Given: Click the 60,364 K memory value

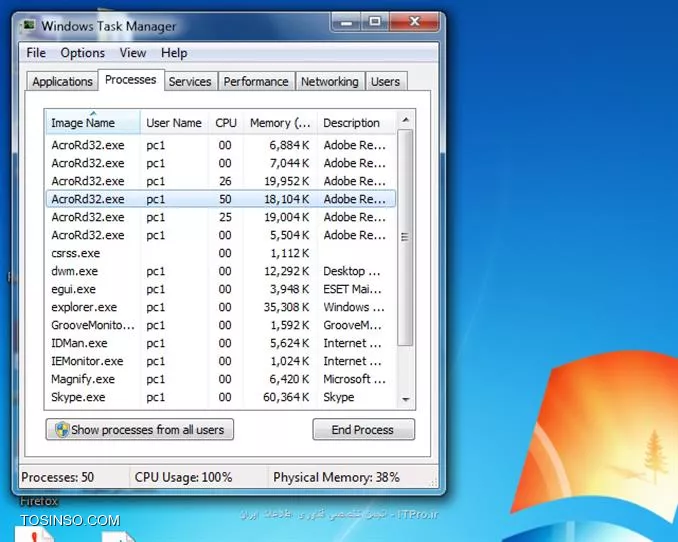Looking at the screenshot, I should coord(286,397).
